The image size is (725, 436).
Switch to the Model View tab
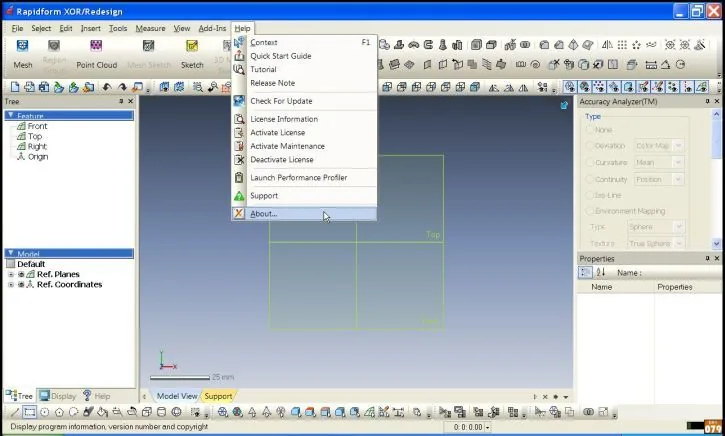[x=177, y=396]
